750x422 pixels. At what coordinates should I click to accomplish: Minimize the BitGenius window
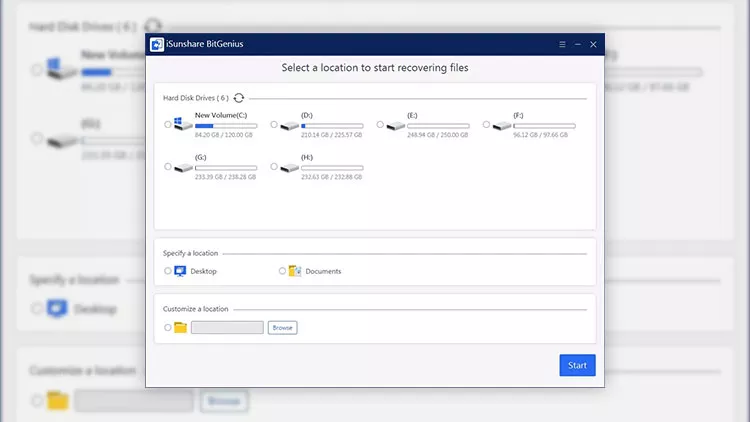click(578, 44)
